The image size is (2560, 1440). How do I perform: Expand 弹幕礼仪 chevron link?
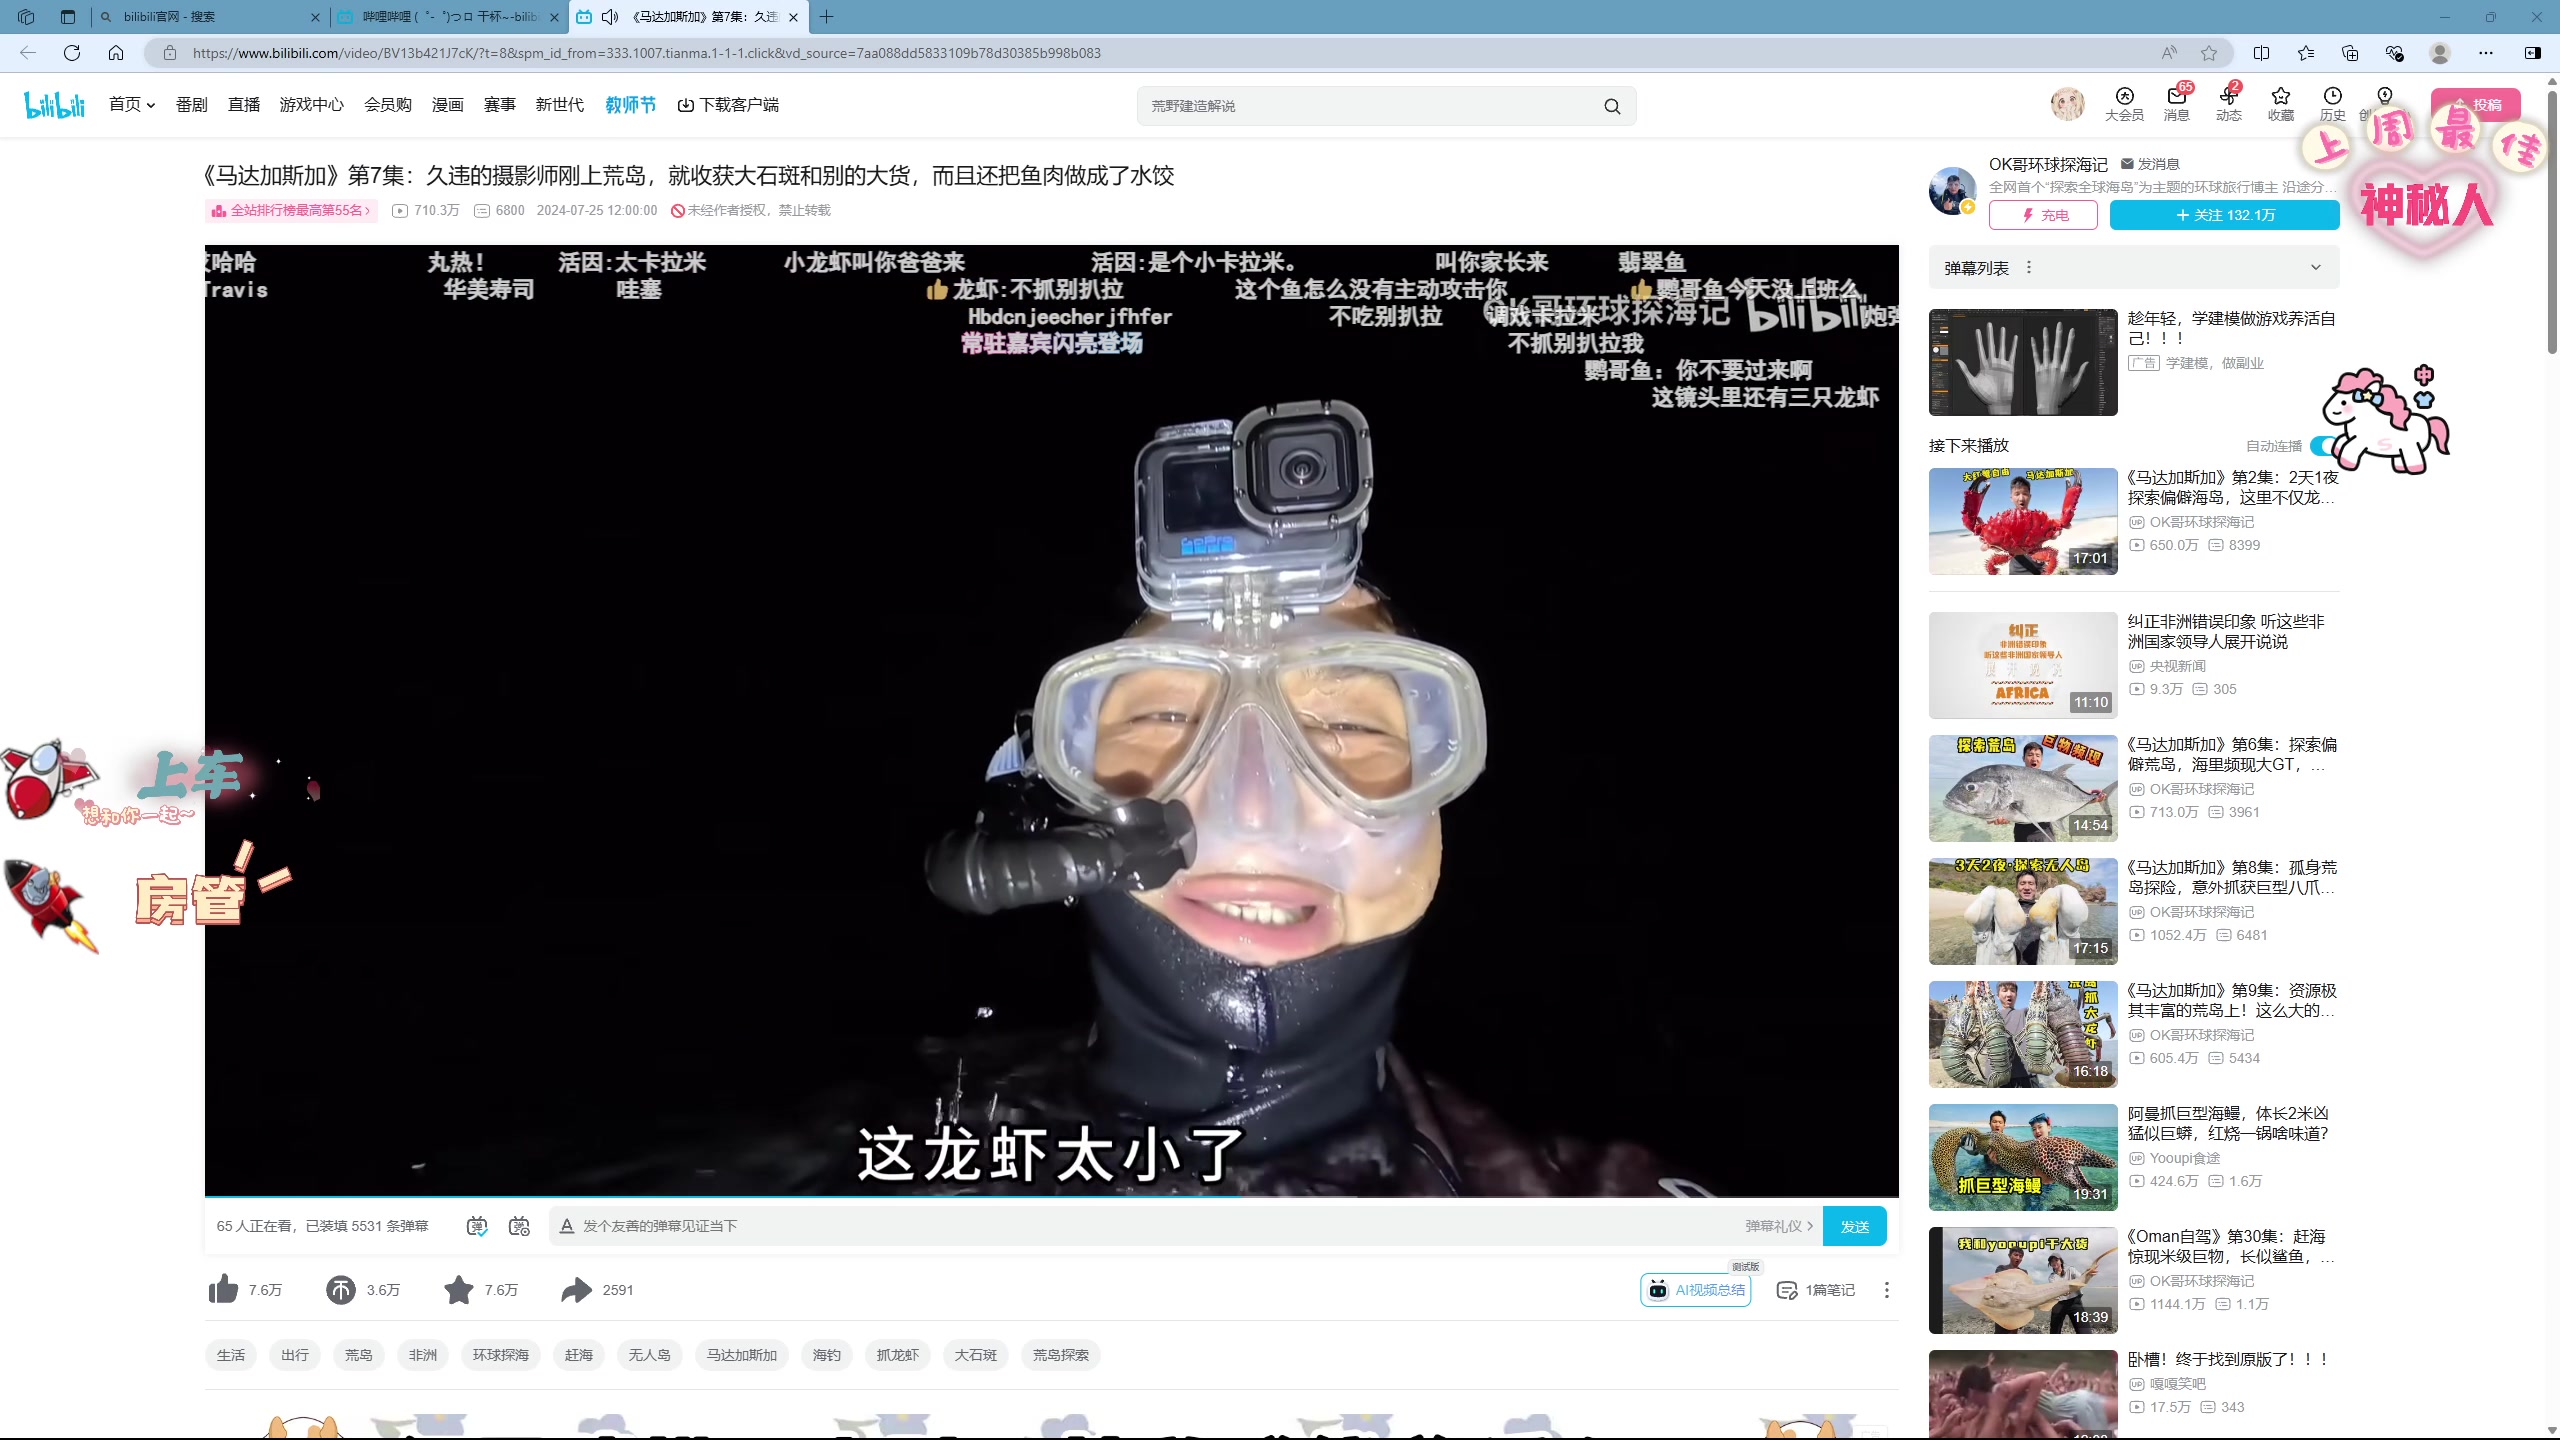[1779, 1226]
